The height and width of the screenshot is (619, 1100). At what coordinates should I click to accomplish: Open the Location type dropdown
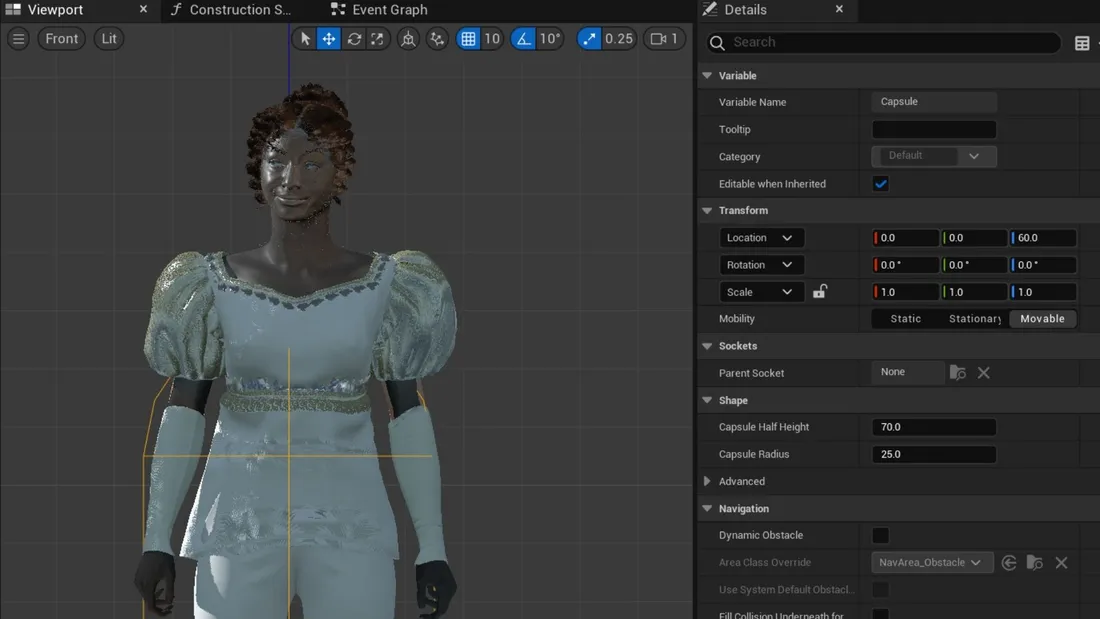point(760,238)
